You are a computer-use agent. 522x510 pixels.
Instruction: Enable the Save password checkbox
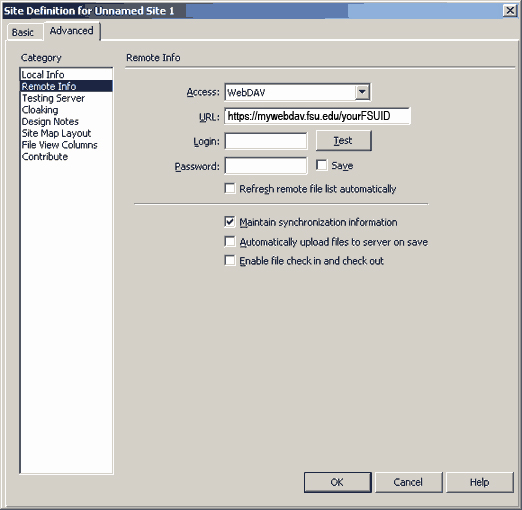[322, 165]
